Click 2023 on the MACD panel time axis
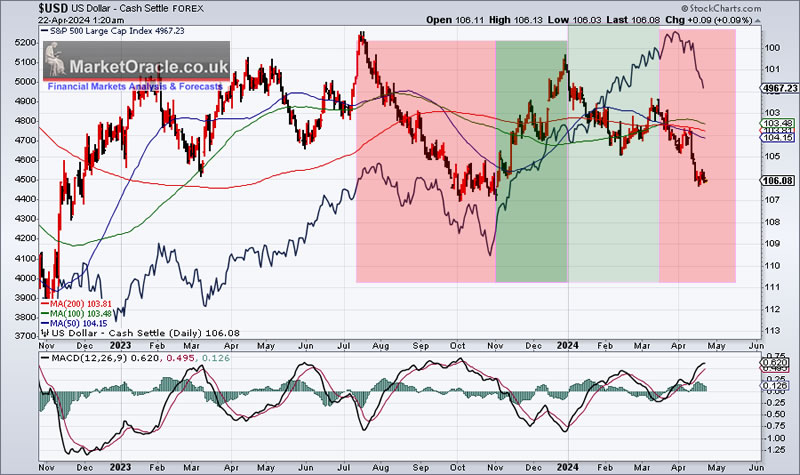 [120, 467]
